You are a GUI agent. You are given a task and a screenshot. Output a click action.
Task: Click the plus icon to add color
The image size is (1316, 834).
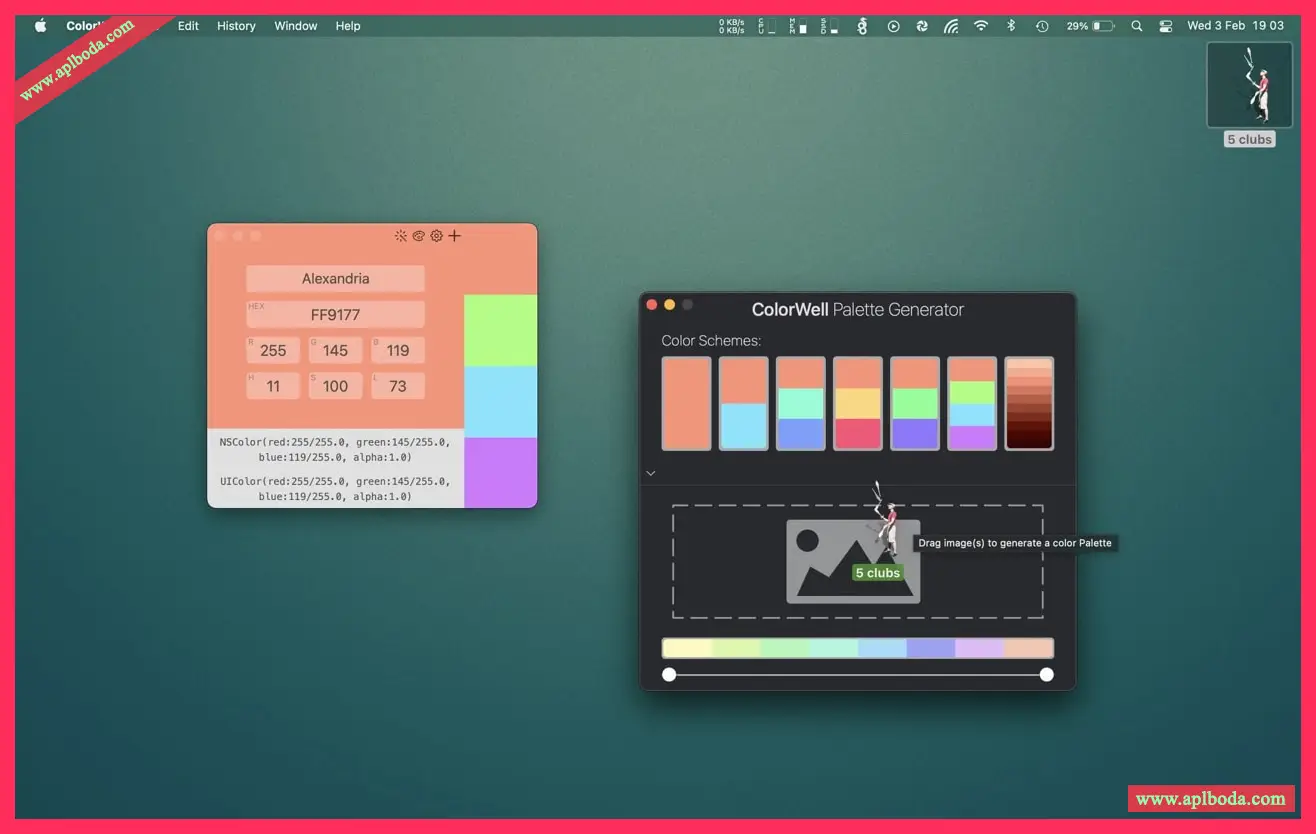(x=455, y=236)
